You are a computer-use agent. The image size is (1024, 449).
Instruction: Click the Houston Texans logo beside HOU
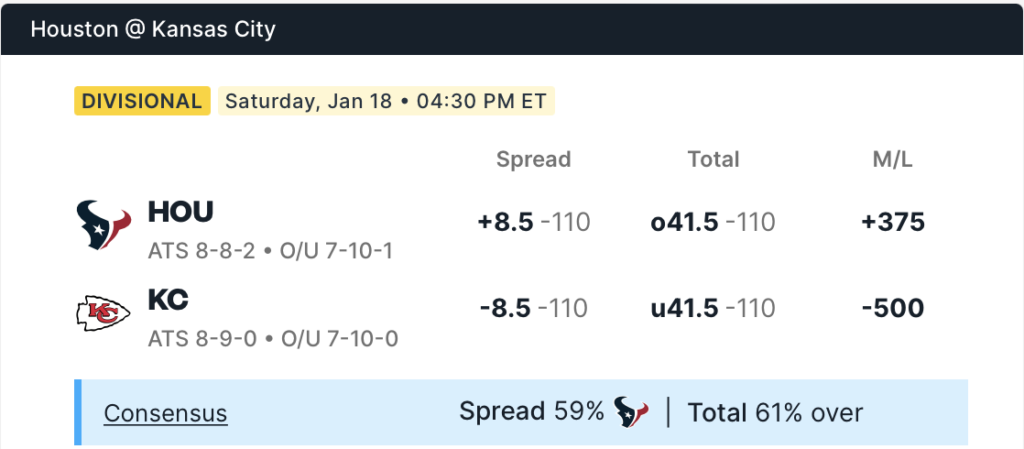click(x=104, y=225)
